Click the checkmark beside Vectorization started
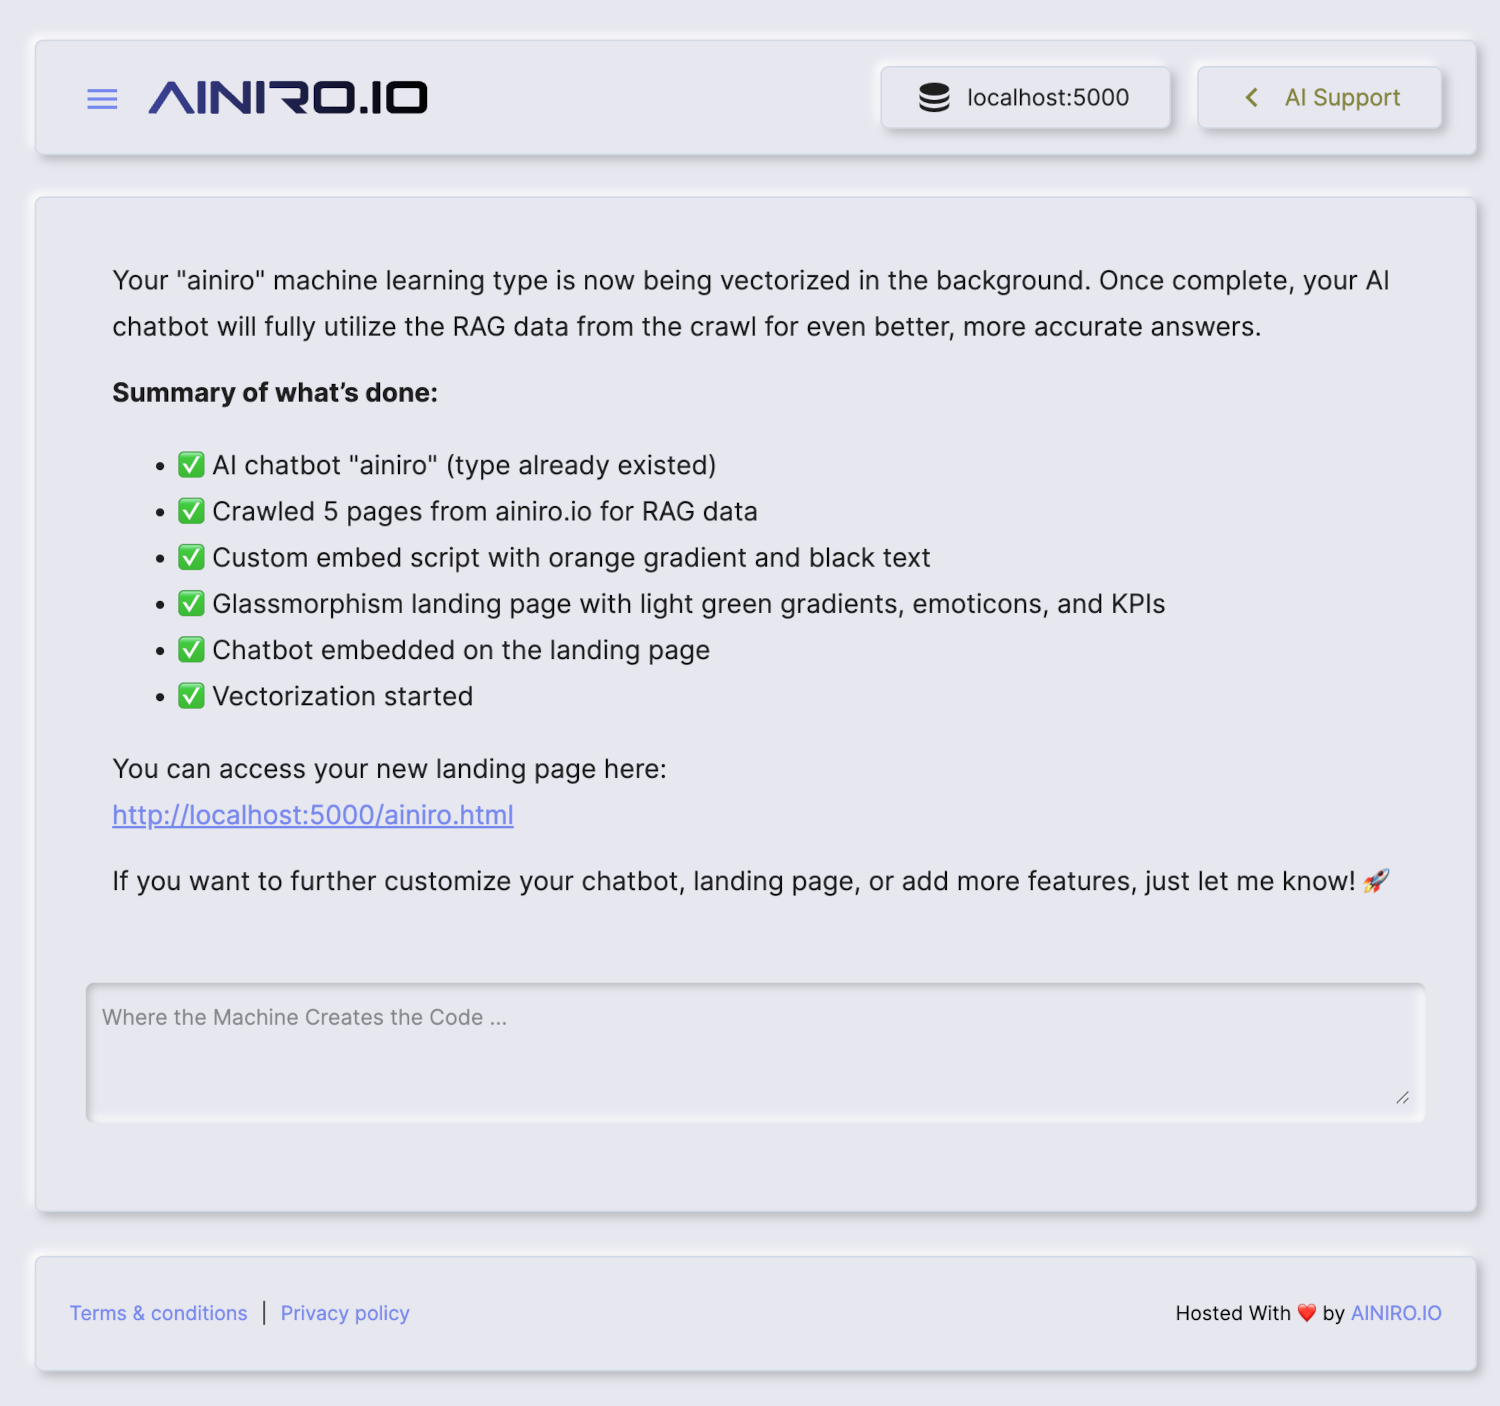 [x=191, y=696]
